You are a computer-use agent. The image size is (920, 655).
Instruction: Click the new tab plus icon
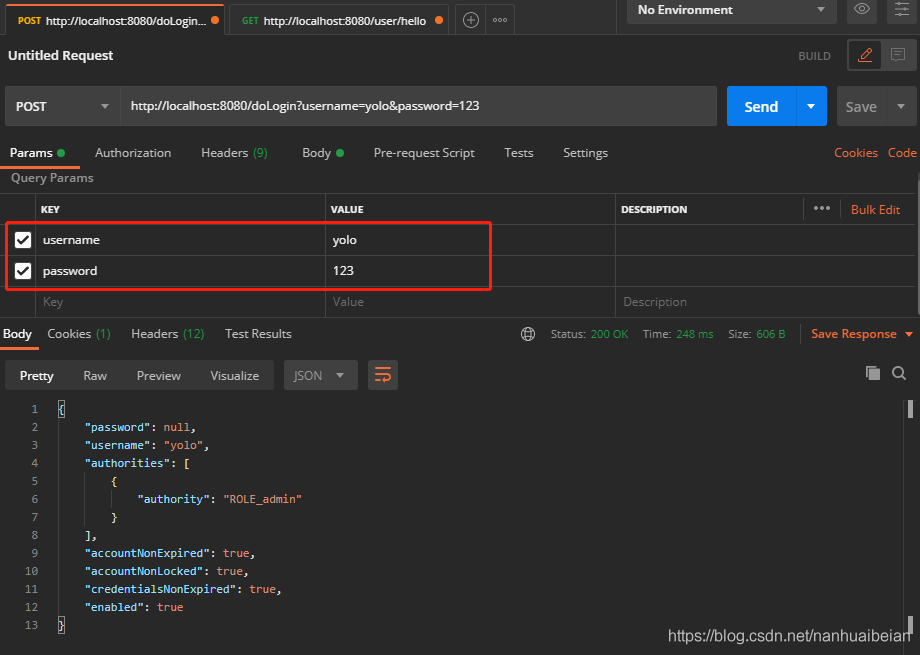point(470,20)
